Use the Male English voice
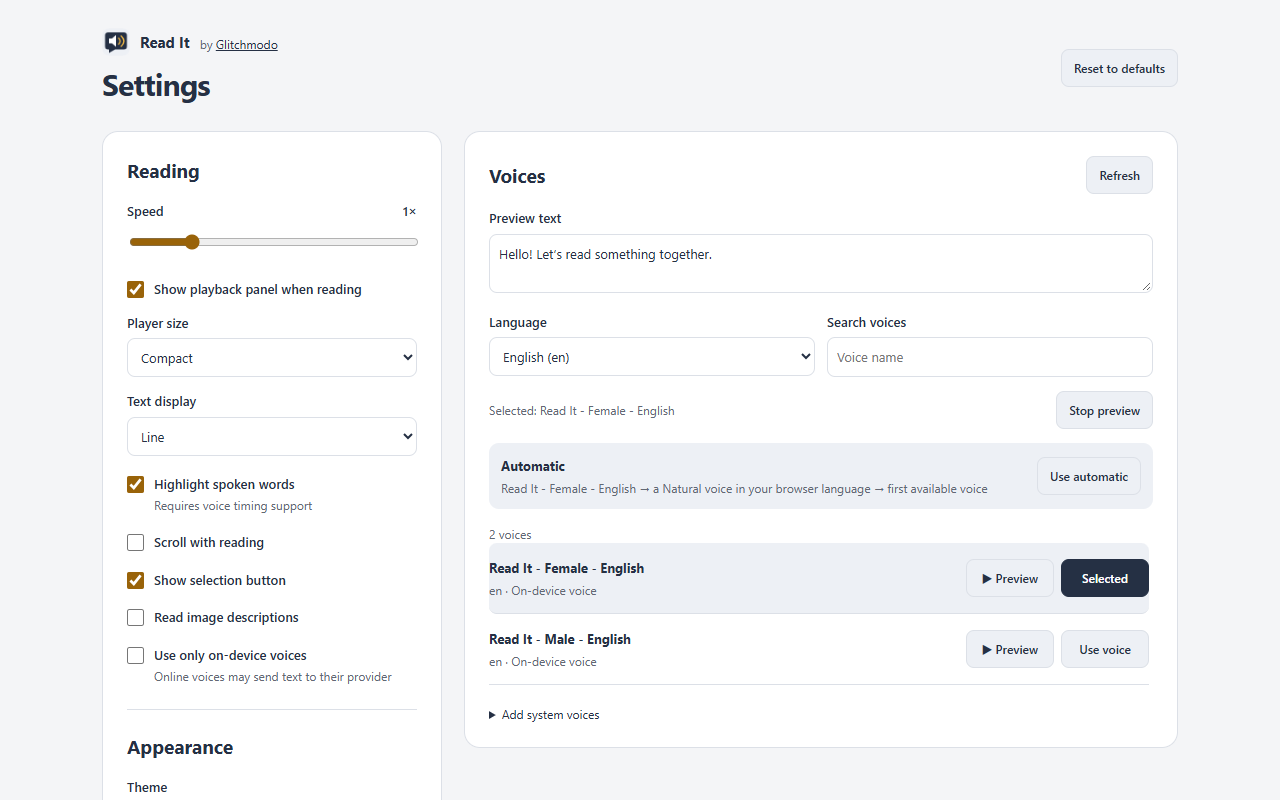 click(1105, 649)
